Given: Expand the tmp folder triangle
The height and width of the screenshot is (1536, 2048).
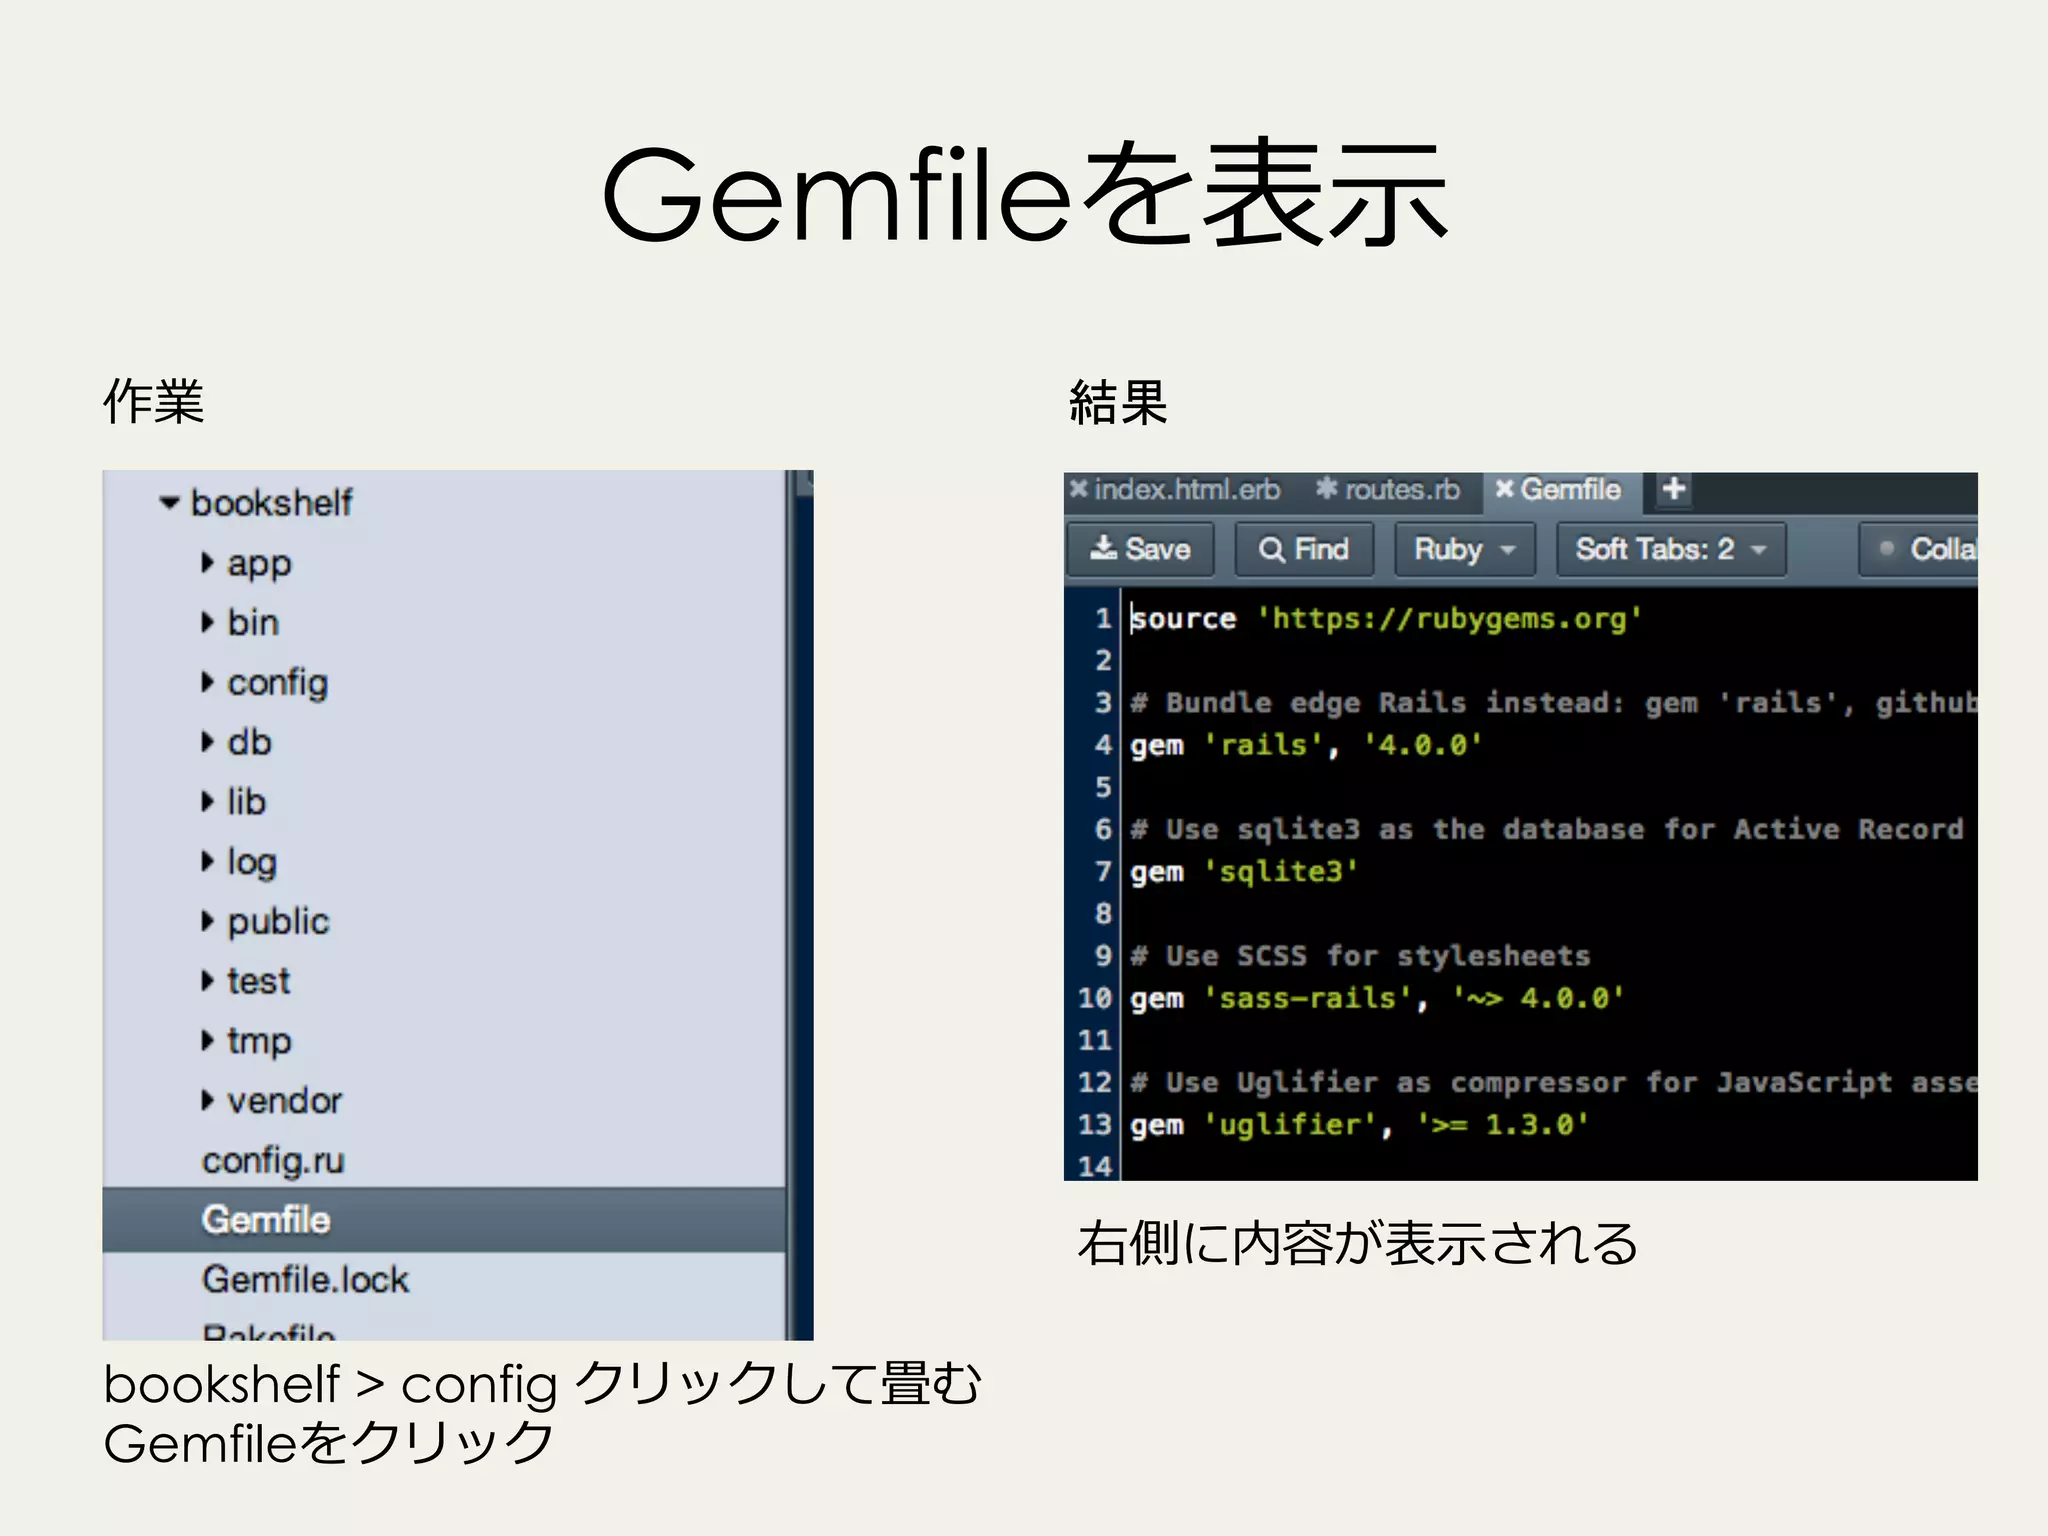Looking at the screenshot, I should pos(207,1040).
